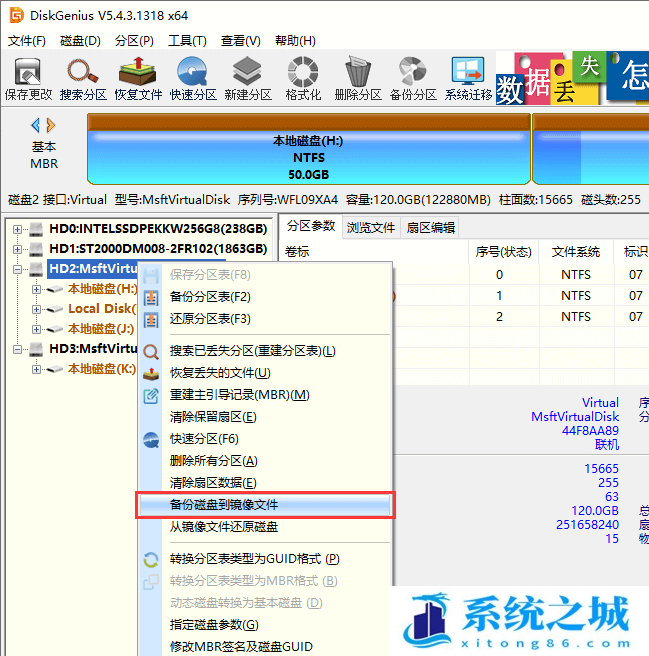Choose 修改MBR签名及磁盘GUID menu entry
649x656 pixels.
[x=265, y=647]
